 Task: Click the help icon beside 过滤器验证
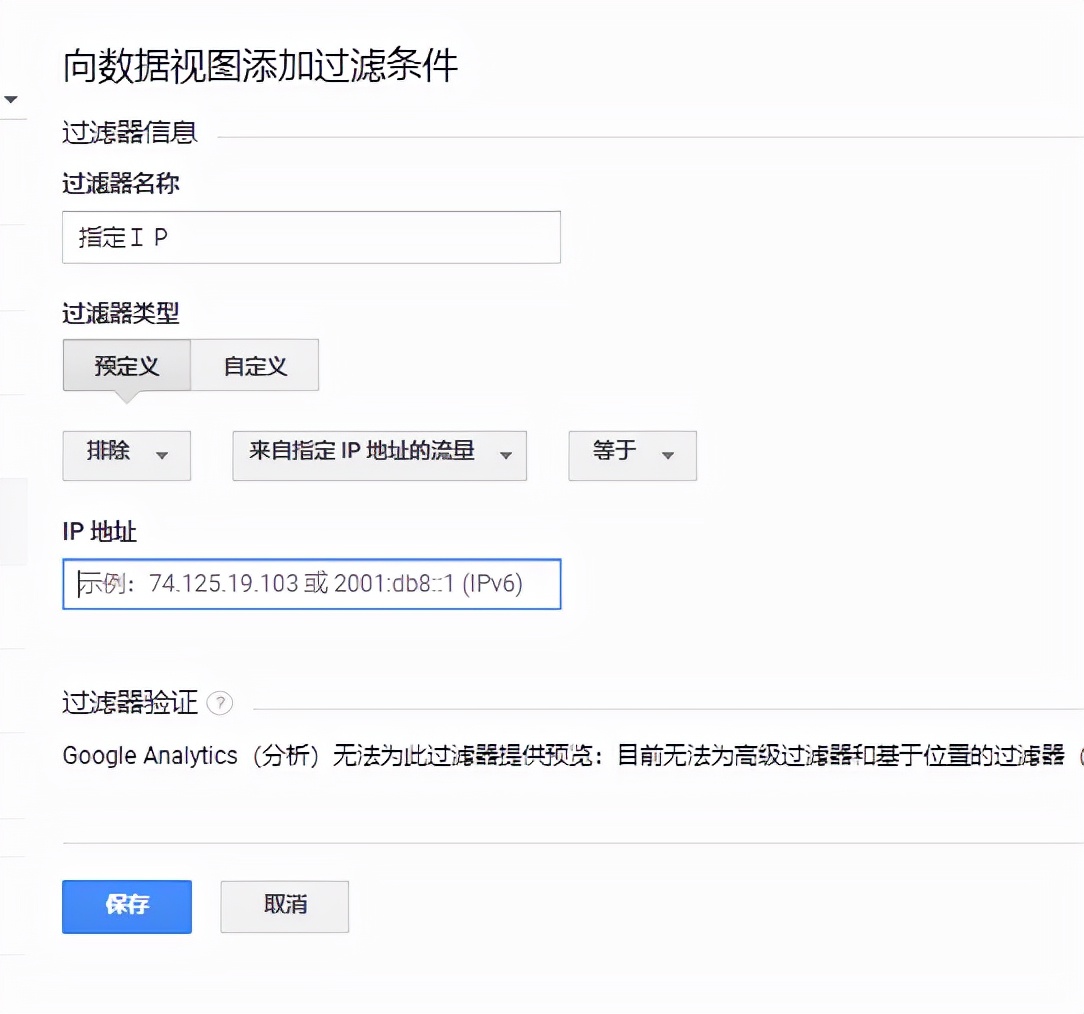(x=220, y=703)
